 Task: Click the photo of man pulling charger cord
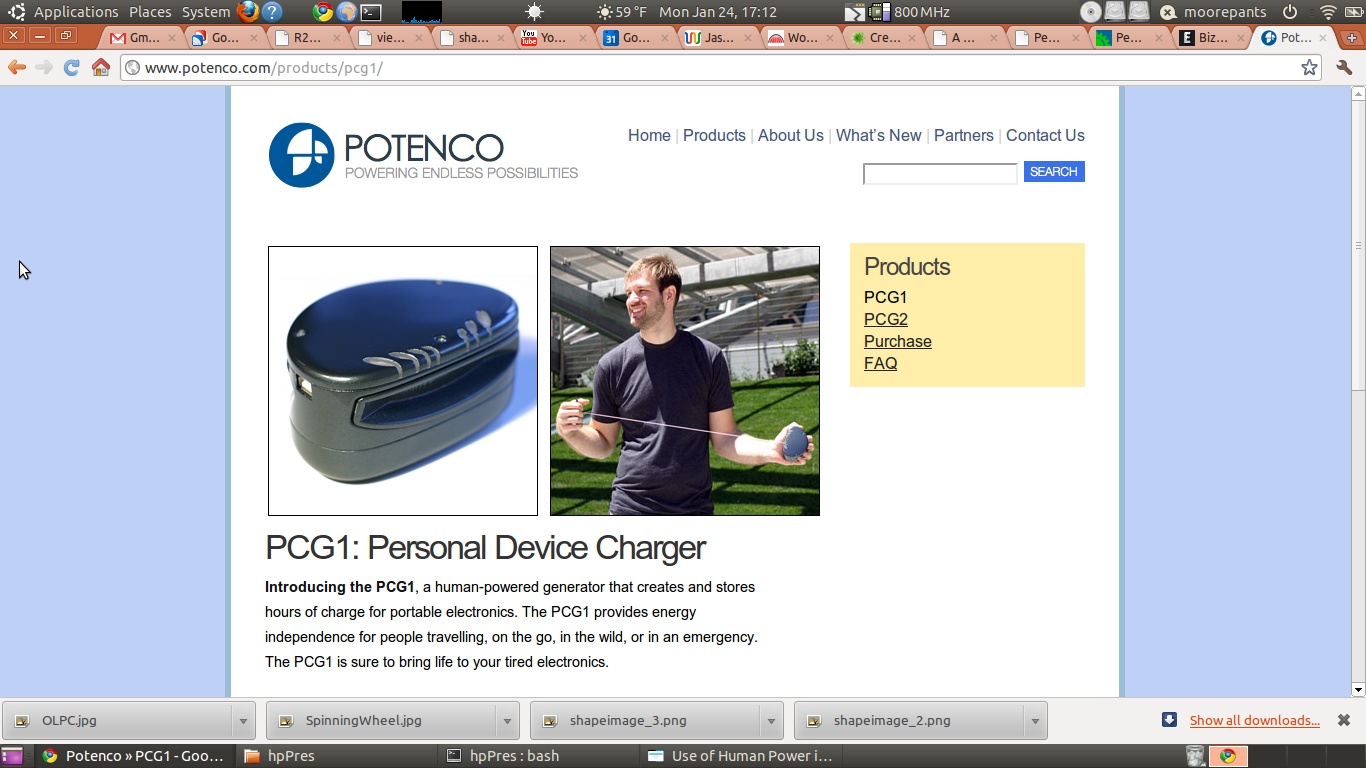coord(685,381)
